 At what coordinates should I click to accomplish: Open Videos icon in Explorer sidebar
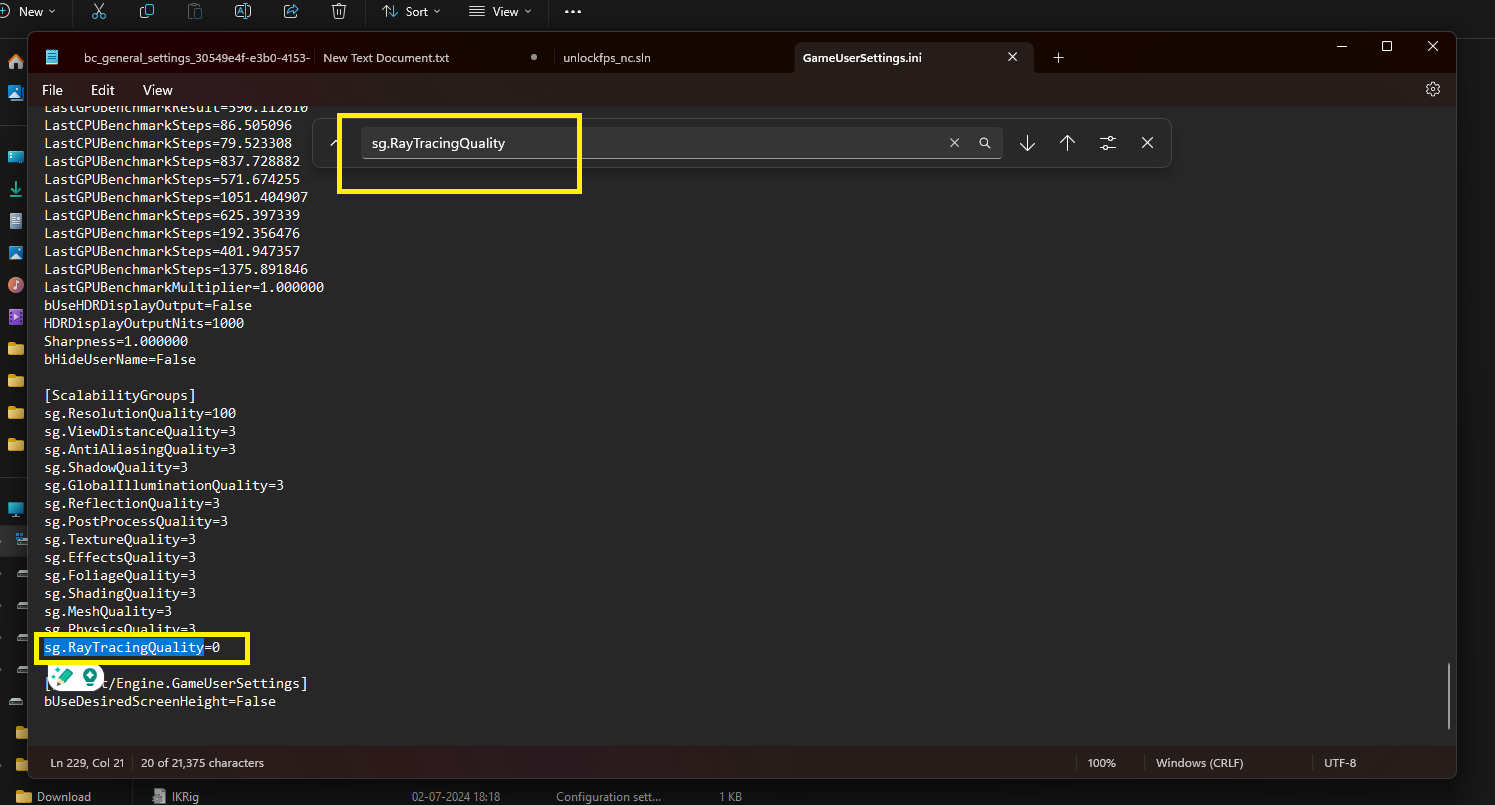click(15, 317)
